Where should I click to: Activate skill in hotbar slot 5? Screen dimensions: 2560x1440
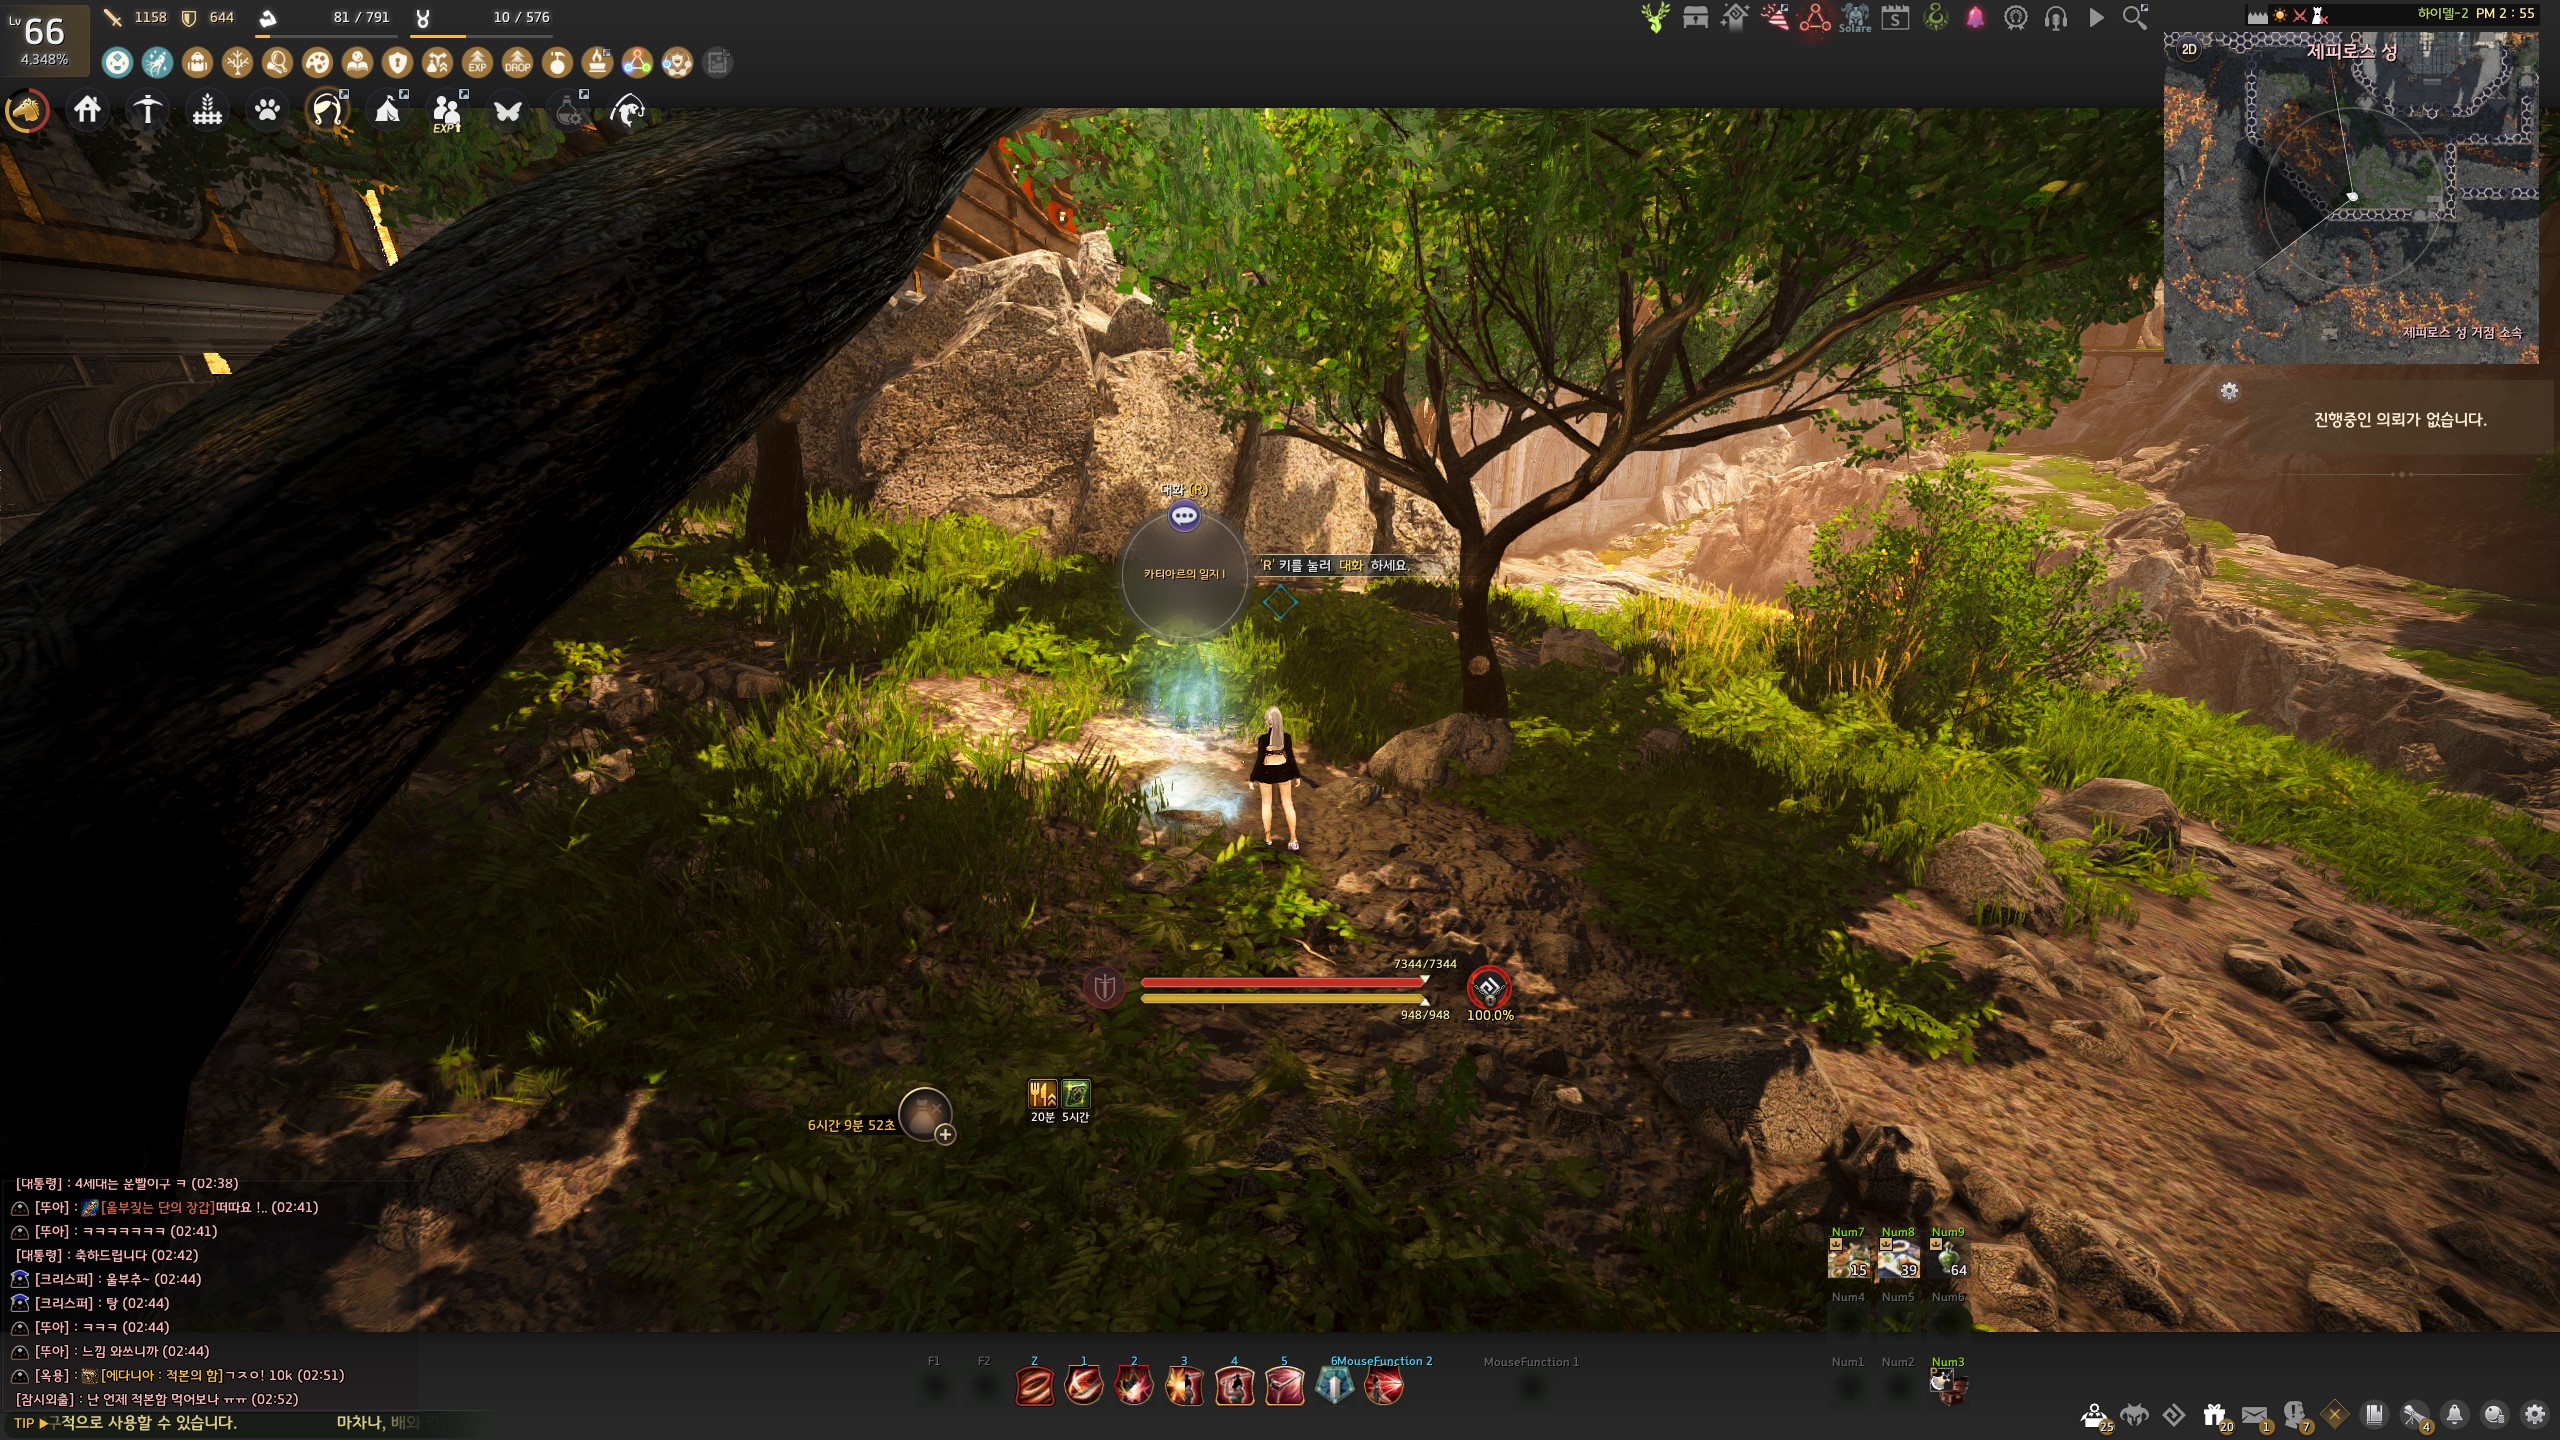coord(1284,1387)
